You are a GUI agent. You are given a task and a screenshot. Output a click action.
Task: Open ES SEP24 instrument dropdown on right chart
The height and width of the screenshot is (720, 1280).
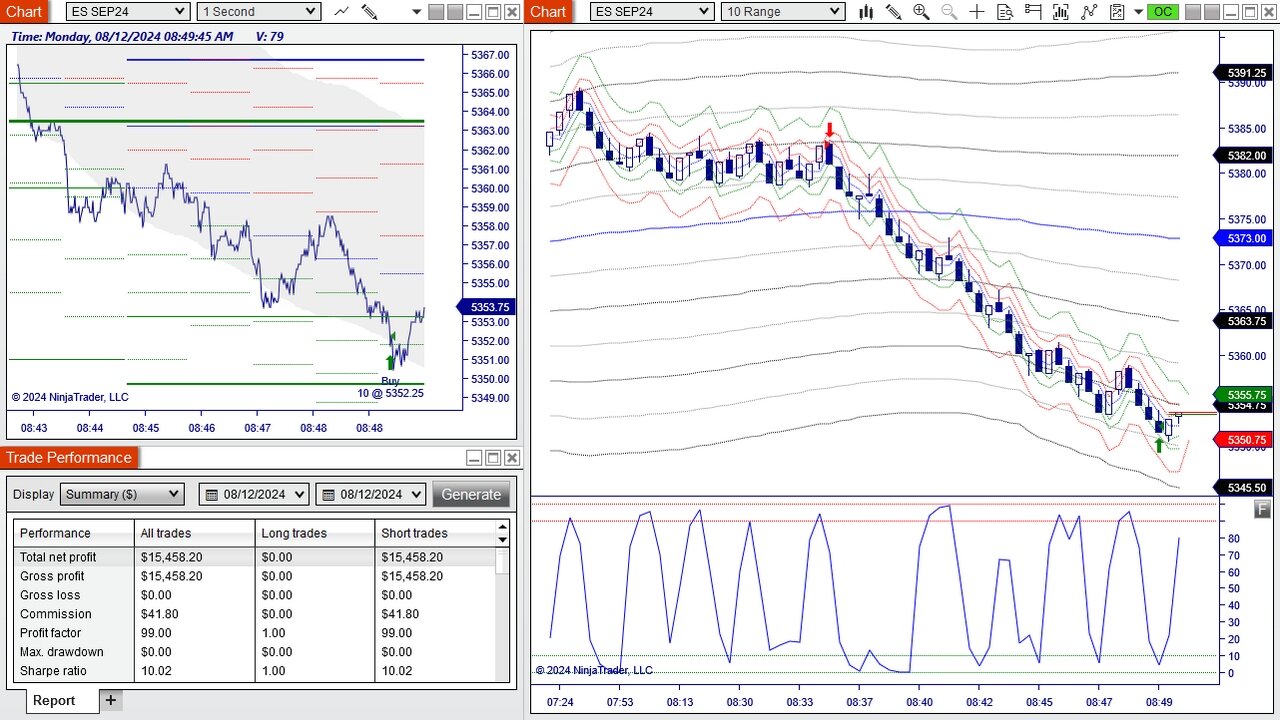point(652,12)
